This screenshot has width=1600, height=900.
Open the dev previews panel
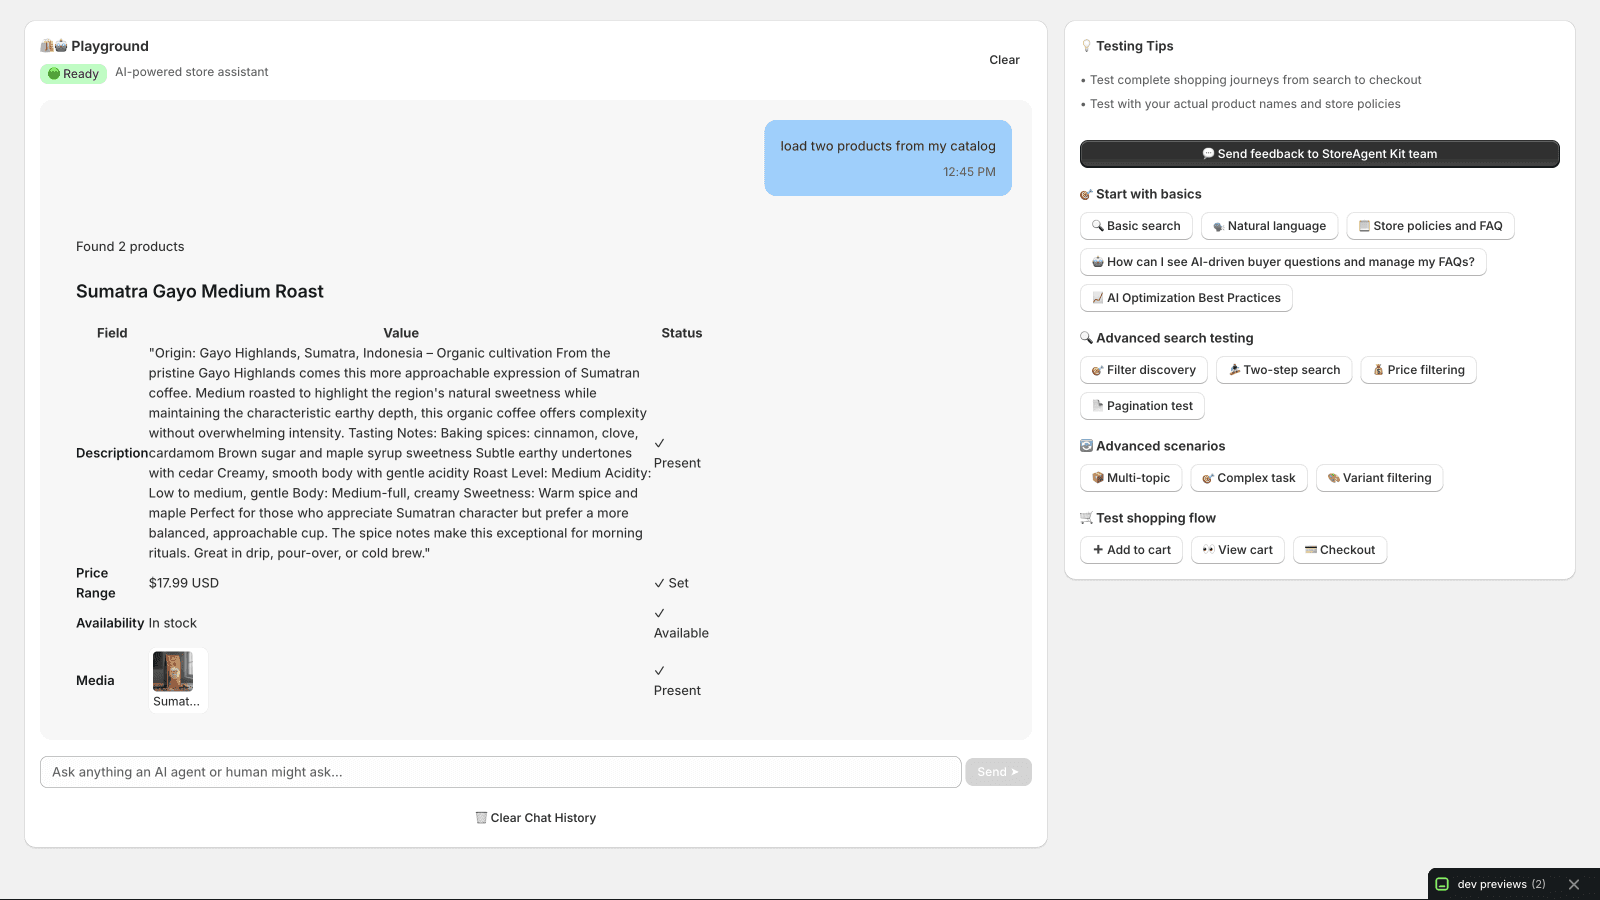1501,884
